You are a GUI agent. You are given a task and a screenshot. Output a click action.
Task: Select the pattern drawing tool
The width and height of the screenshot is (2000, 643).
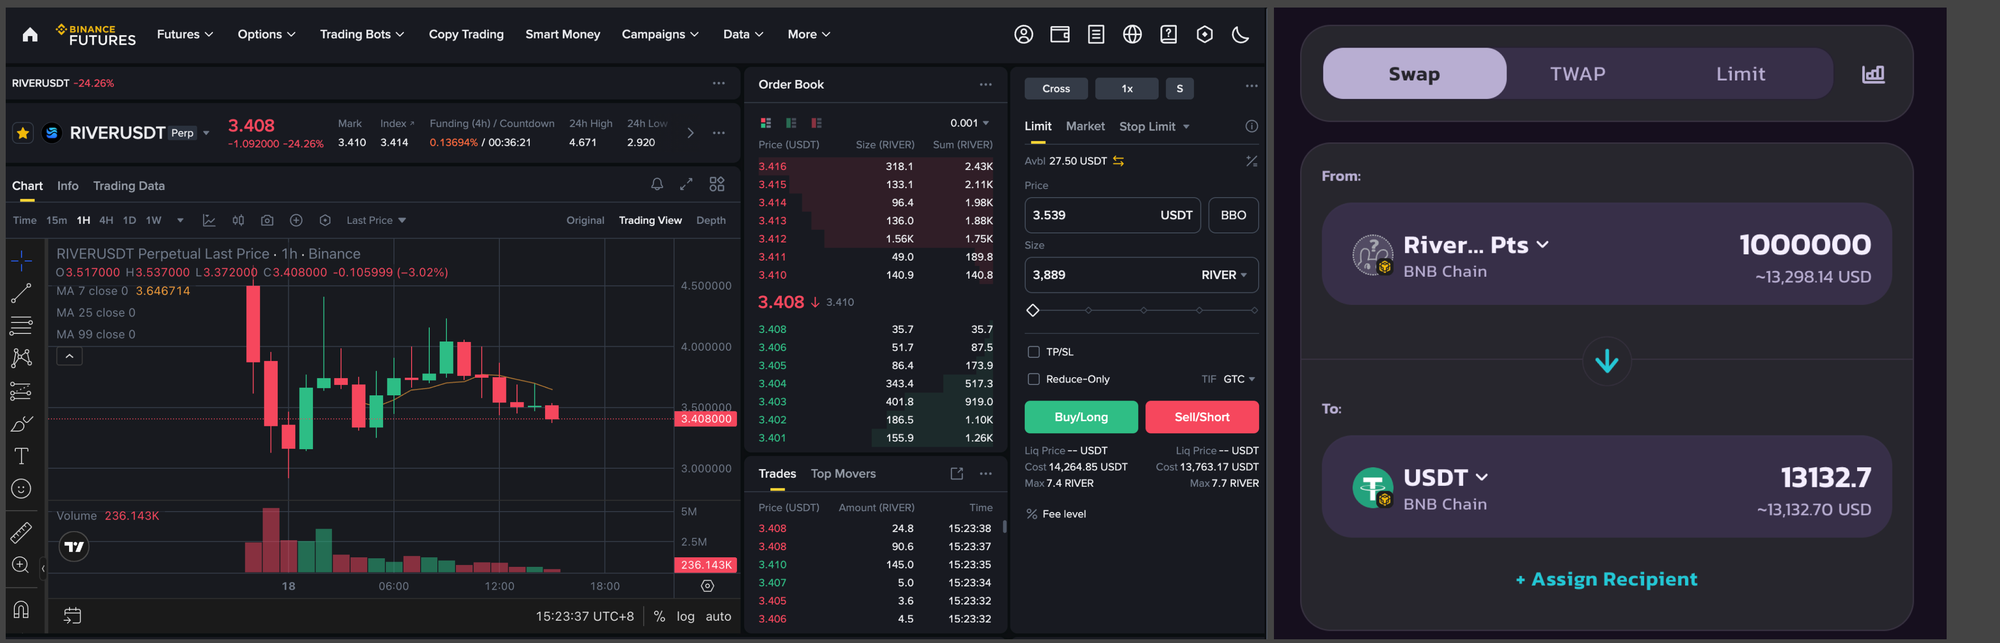(x=21, y=358)
